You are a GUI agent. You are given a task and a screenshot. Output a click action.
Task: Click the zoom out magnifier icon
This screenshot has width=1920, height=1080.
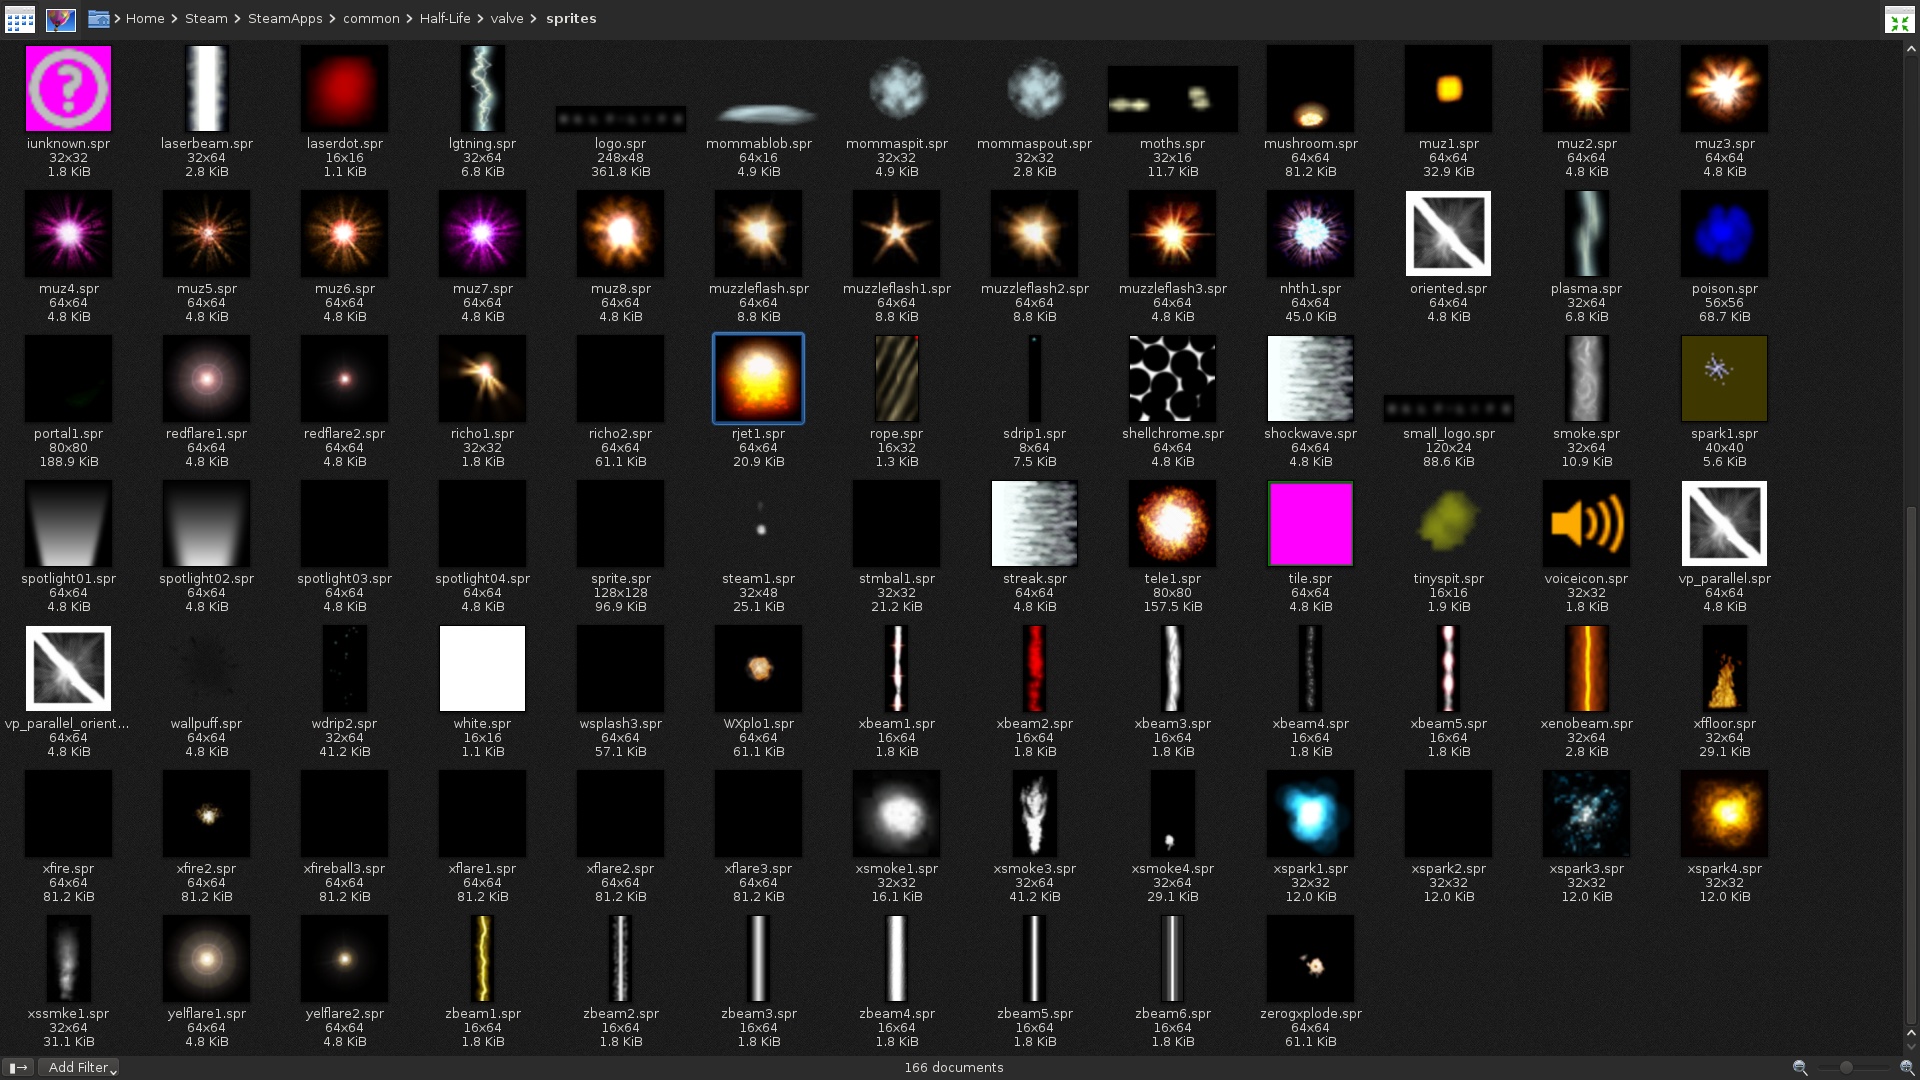coord(1800,1068)
